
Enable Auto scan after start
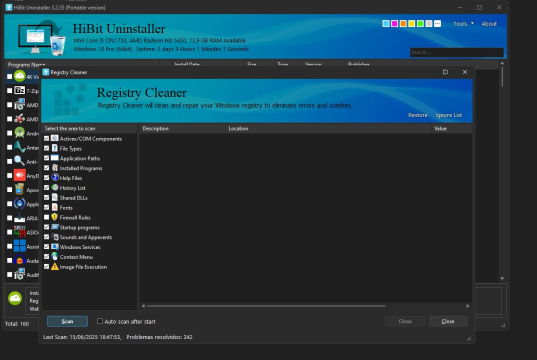click(x=100, y=321)
